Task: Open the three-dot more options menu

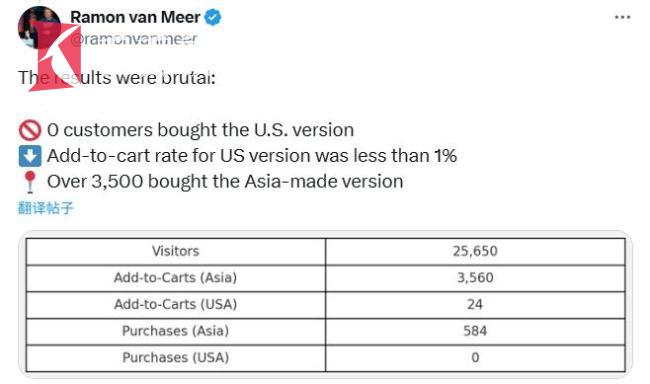Action: [x=622, y=17]
